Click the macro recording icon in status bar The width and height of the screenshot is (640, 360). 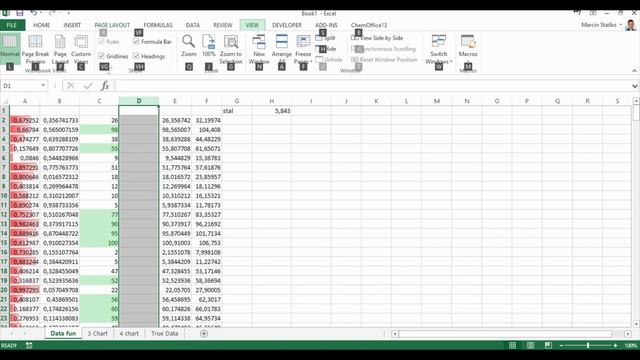tap(29, 345)
